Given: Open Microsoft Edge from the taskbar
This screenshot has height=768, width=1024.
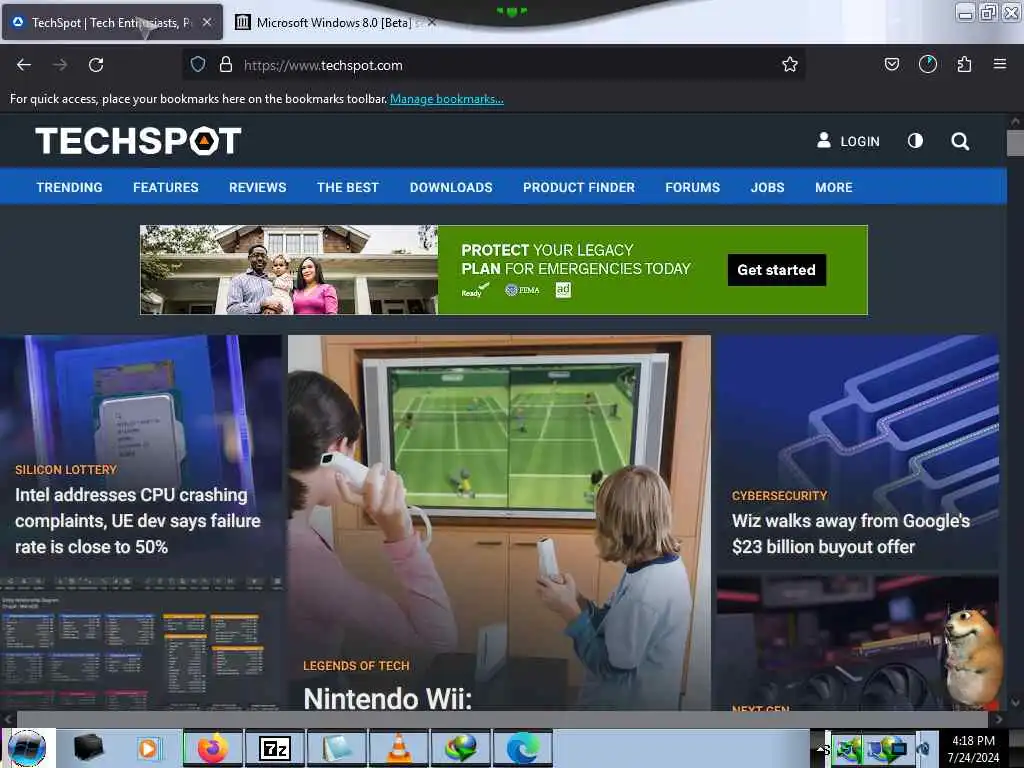Looking at the screenshot, I should [523, 748].
